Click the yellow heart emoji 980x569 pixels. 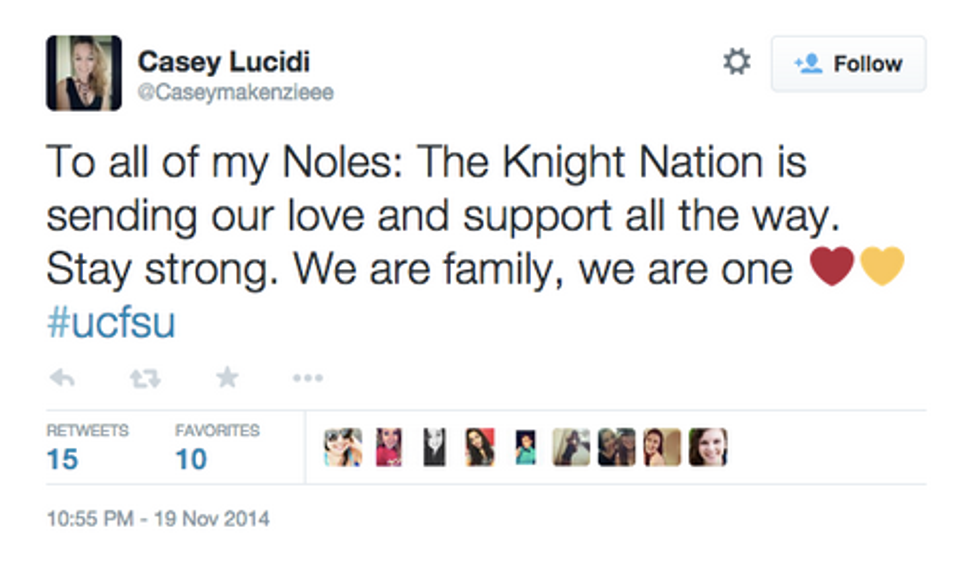881,267
